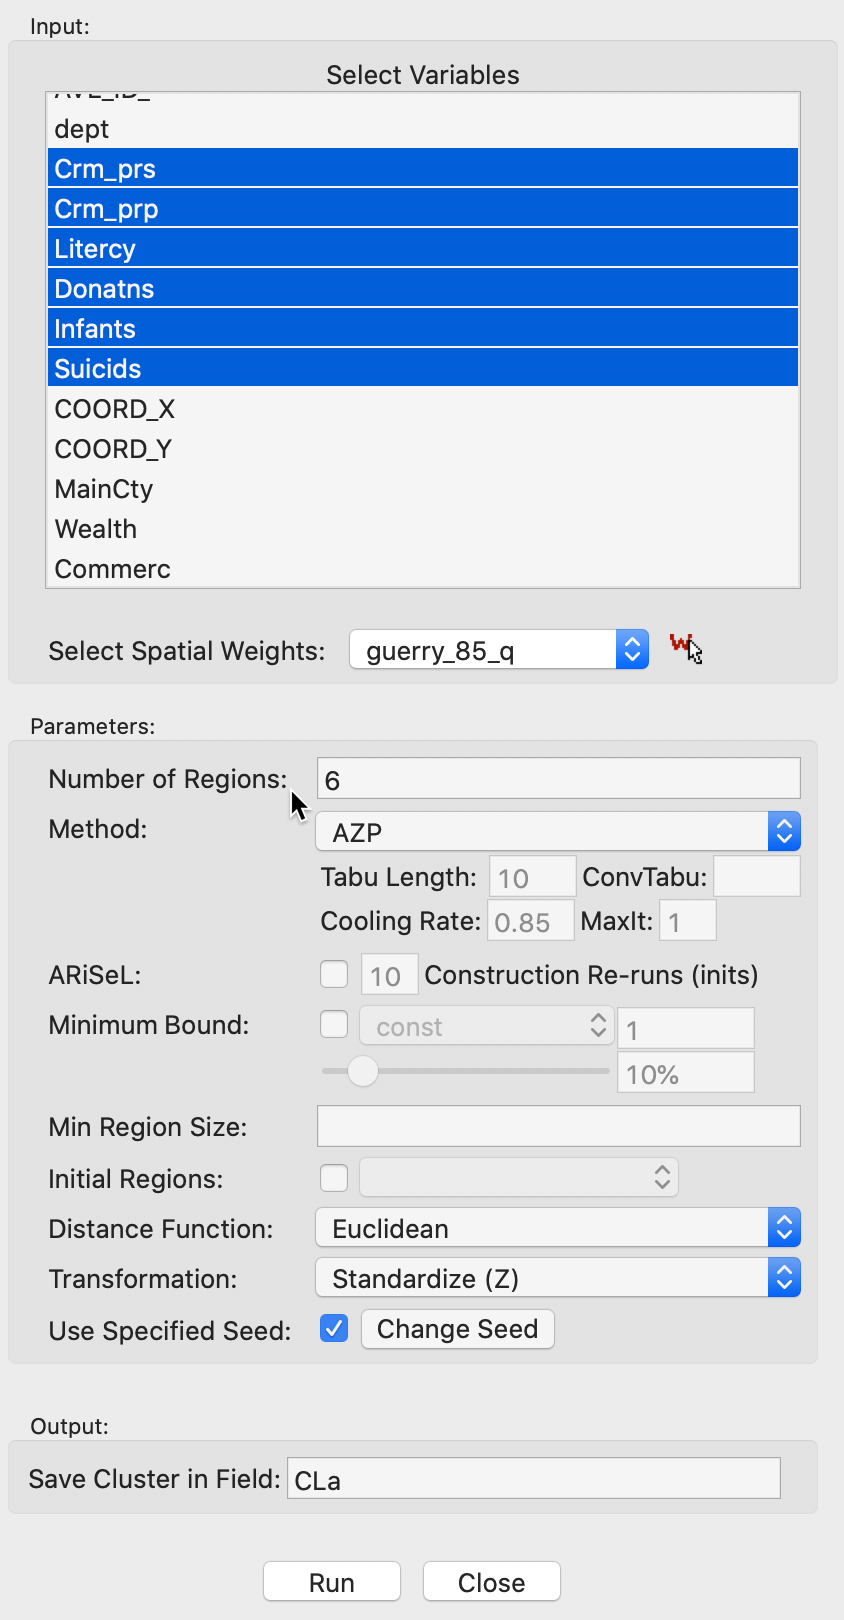Select the Crm_prs variable
The width and height of the screenshot is (844, 1620).
[423, 168]
